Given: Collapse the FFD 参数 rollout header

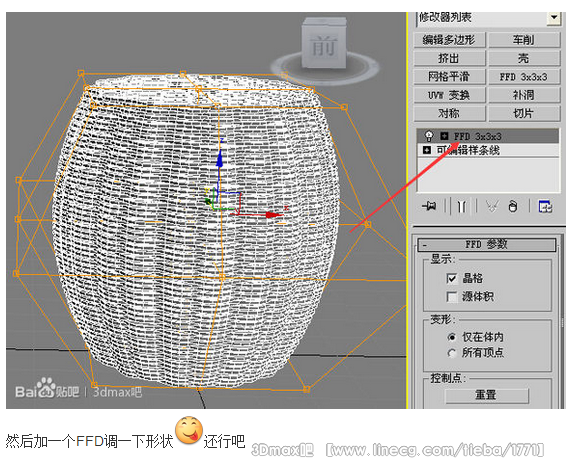Looking at the screenshot, I should (x=487, y=244).
